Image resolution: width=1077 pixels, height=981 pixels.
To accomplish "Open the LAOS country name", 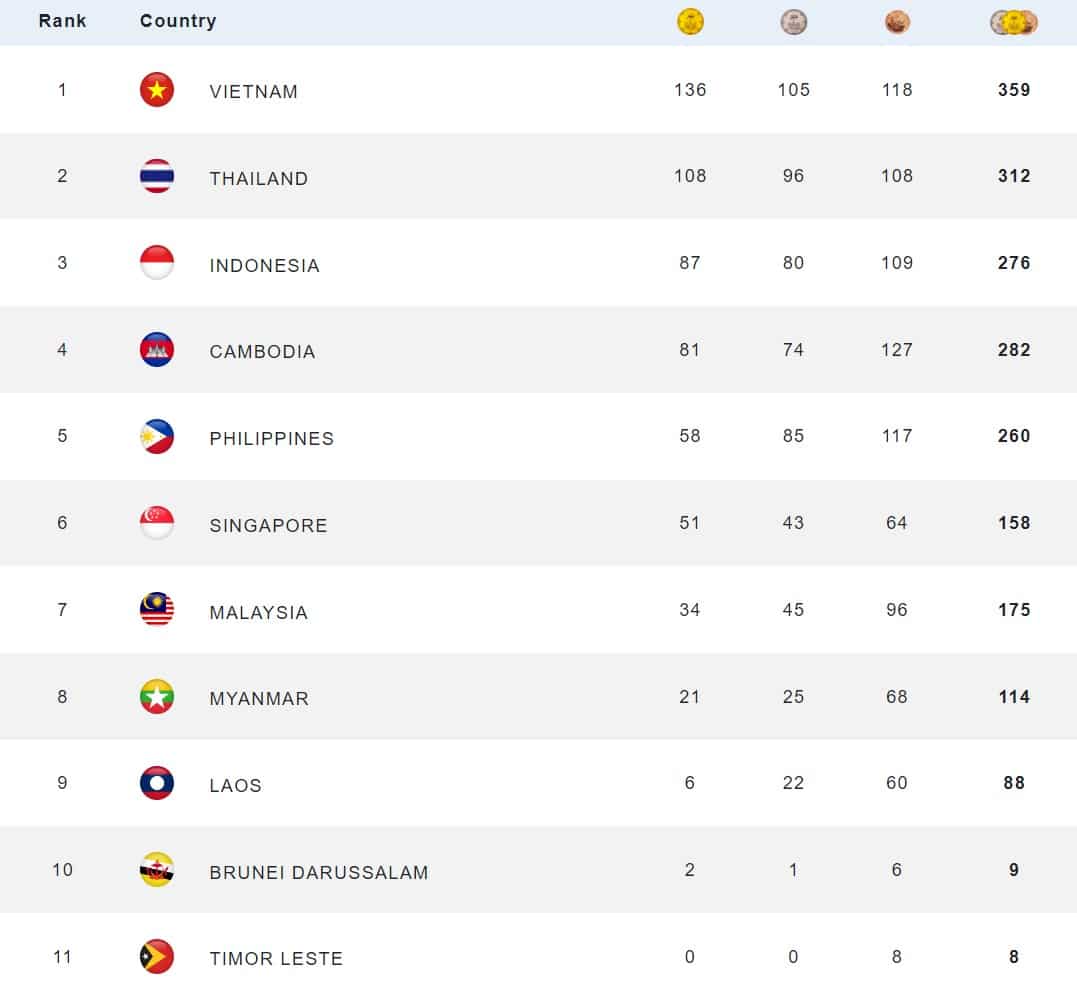I will tap(236, 785).
